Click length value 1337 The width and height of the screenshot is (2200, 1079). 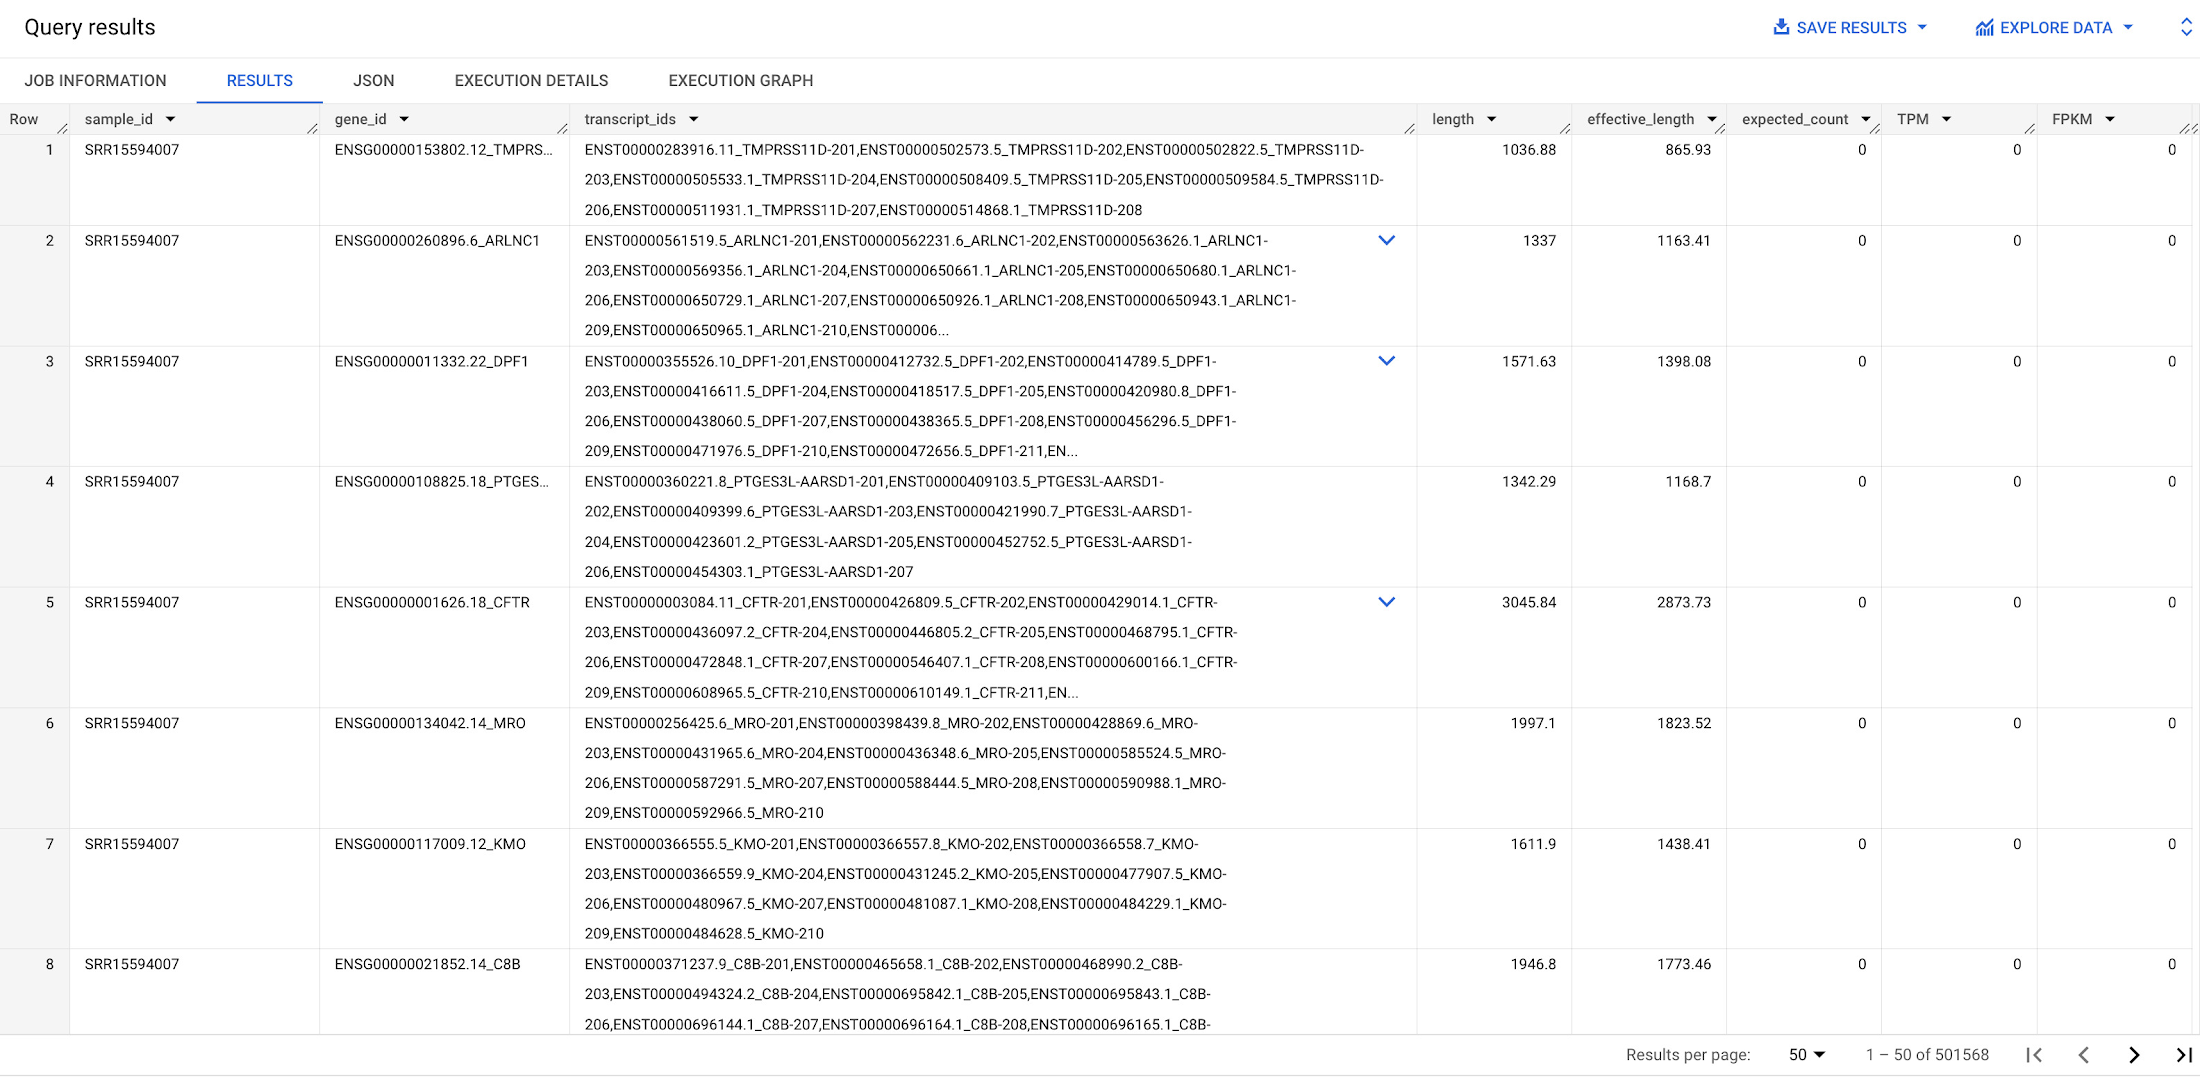[1540, 241]
